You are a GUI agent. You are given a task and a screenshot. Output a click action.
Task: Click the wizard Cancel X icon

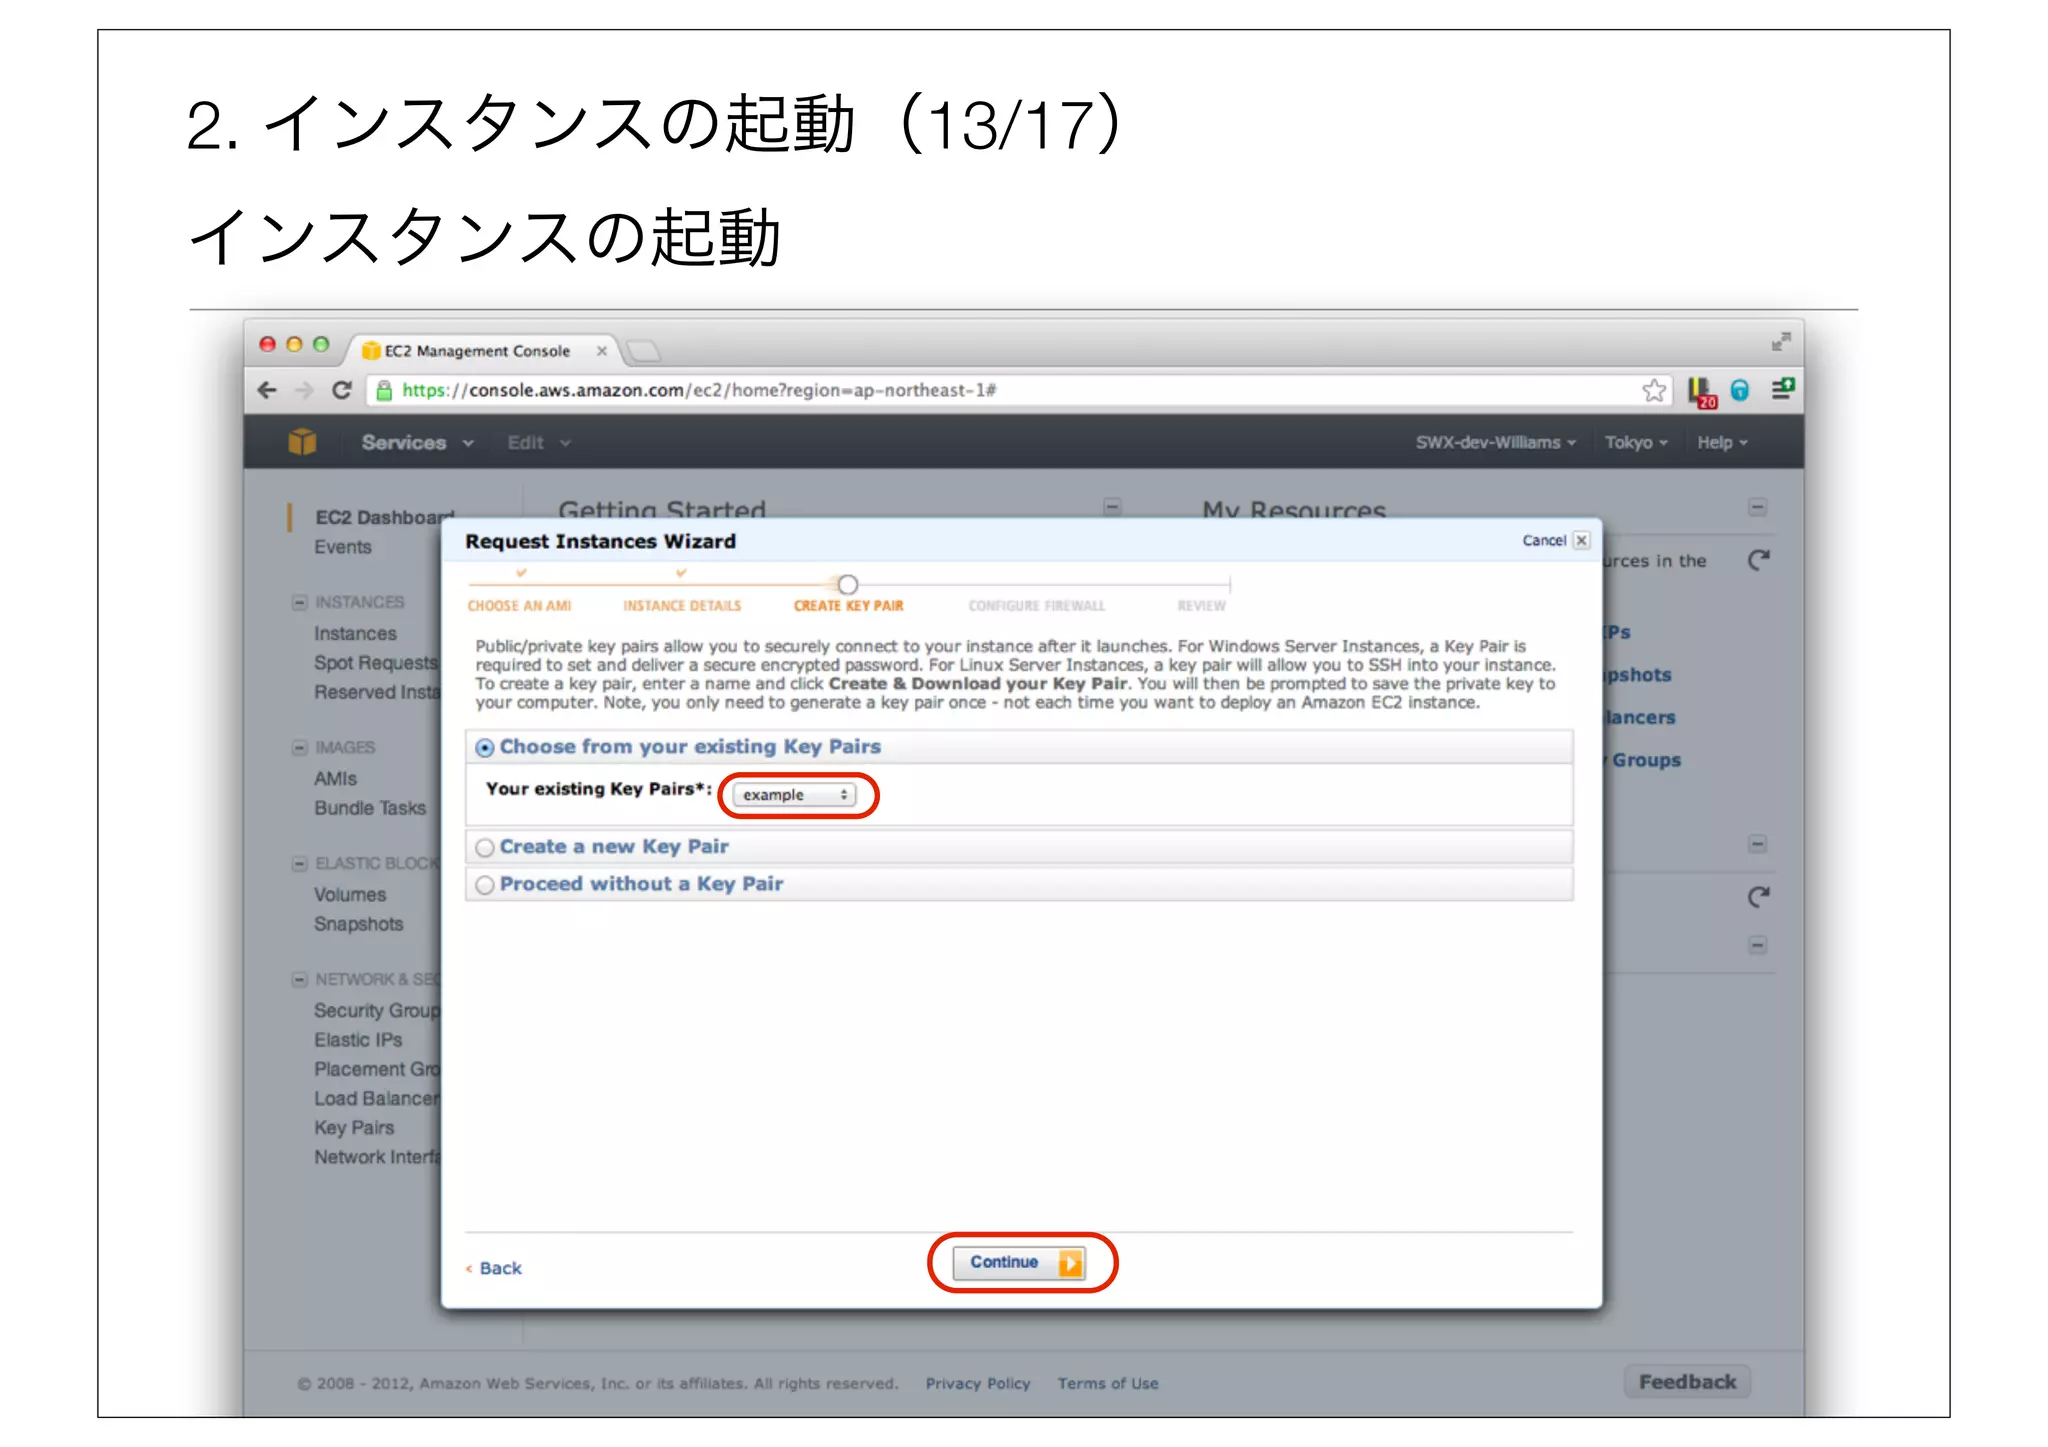point(1581,540)
